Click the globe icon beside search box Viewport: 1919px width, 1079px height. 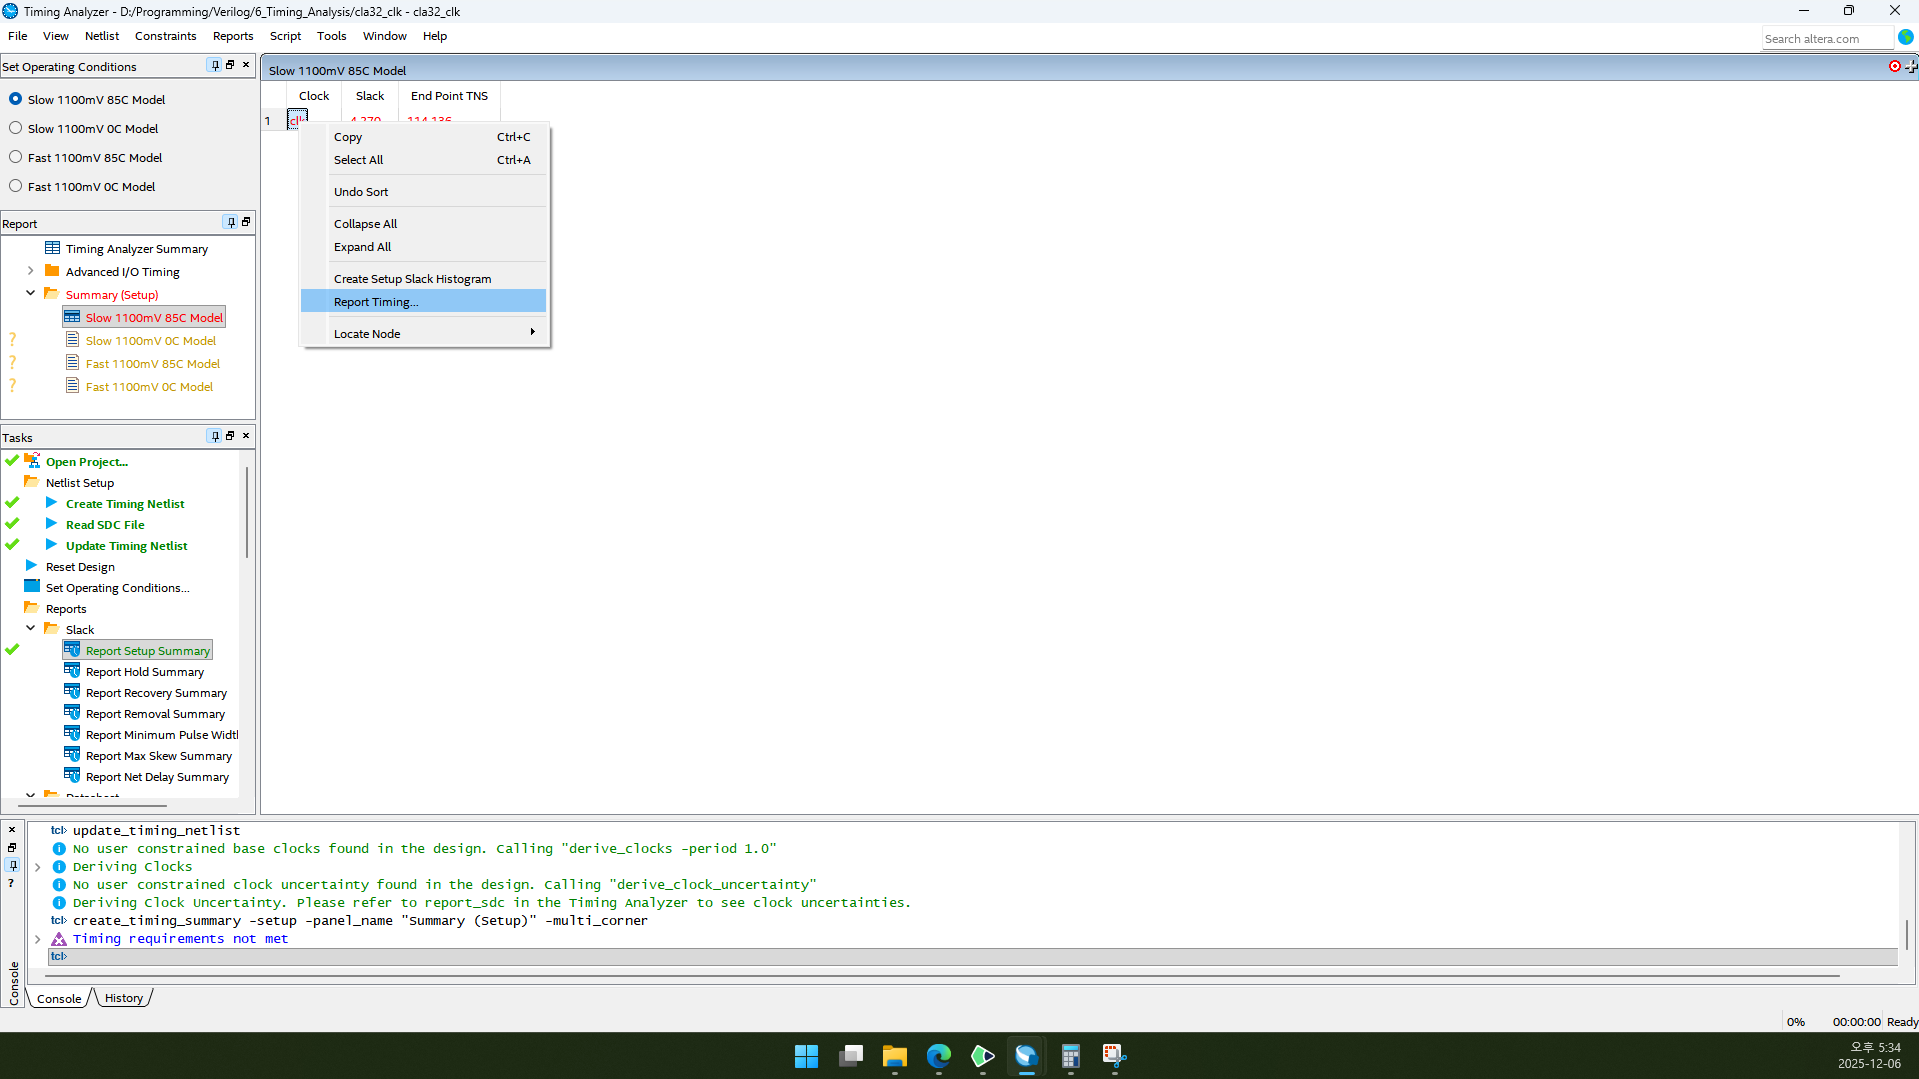click(x=1906, y=37)
